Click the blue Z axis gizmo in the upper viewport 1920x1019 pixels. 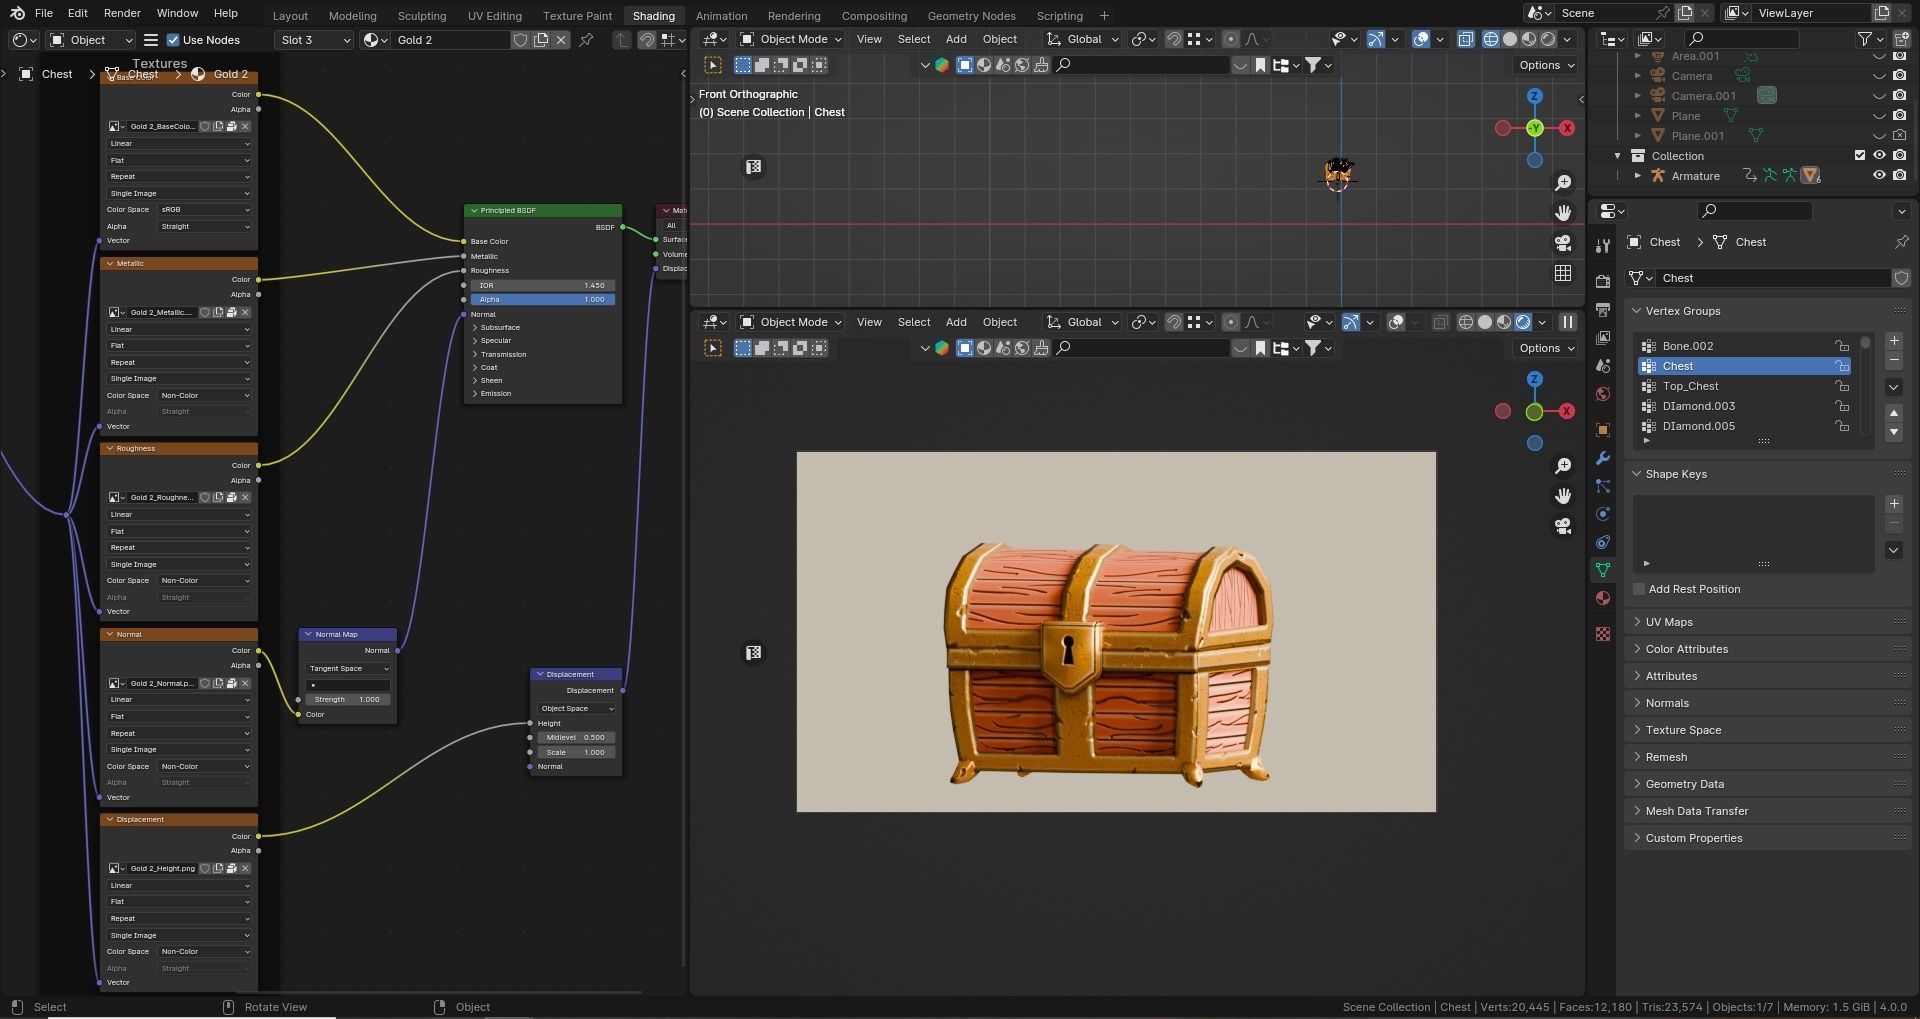tap(1535, 96)
